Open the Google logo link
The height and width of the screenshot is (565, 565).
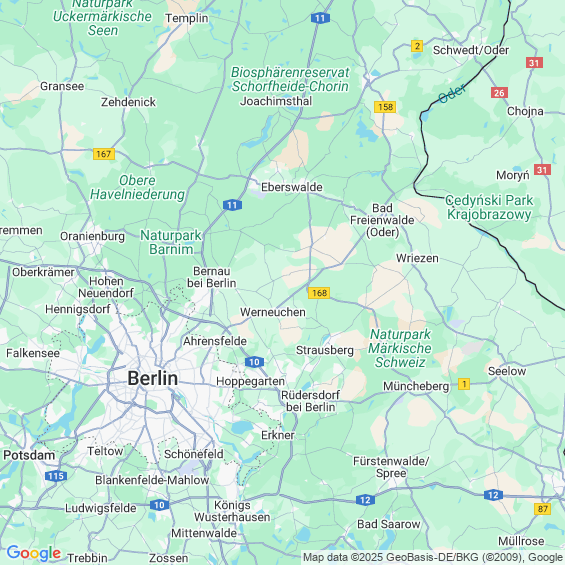[x=34, y=553]
